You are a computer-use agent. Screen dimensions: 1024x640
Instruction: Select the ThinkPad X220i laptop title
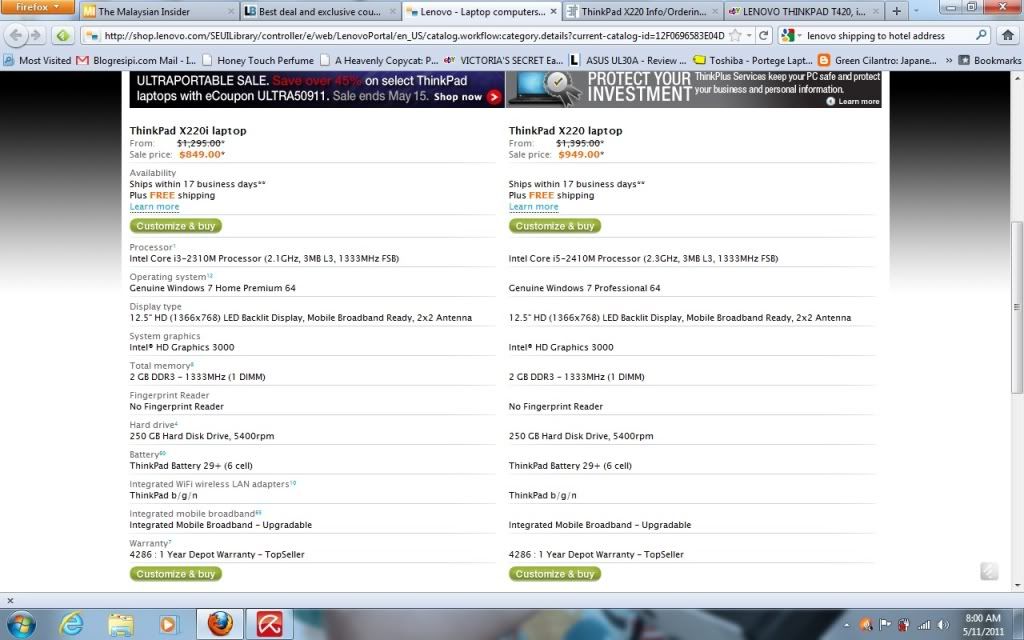[188, 131]
